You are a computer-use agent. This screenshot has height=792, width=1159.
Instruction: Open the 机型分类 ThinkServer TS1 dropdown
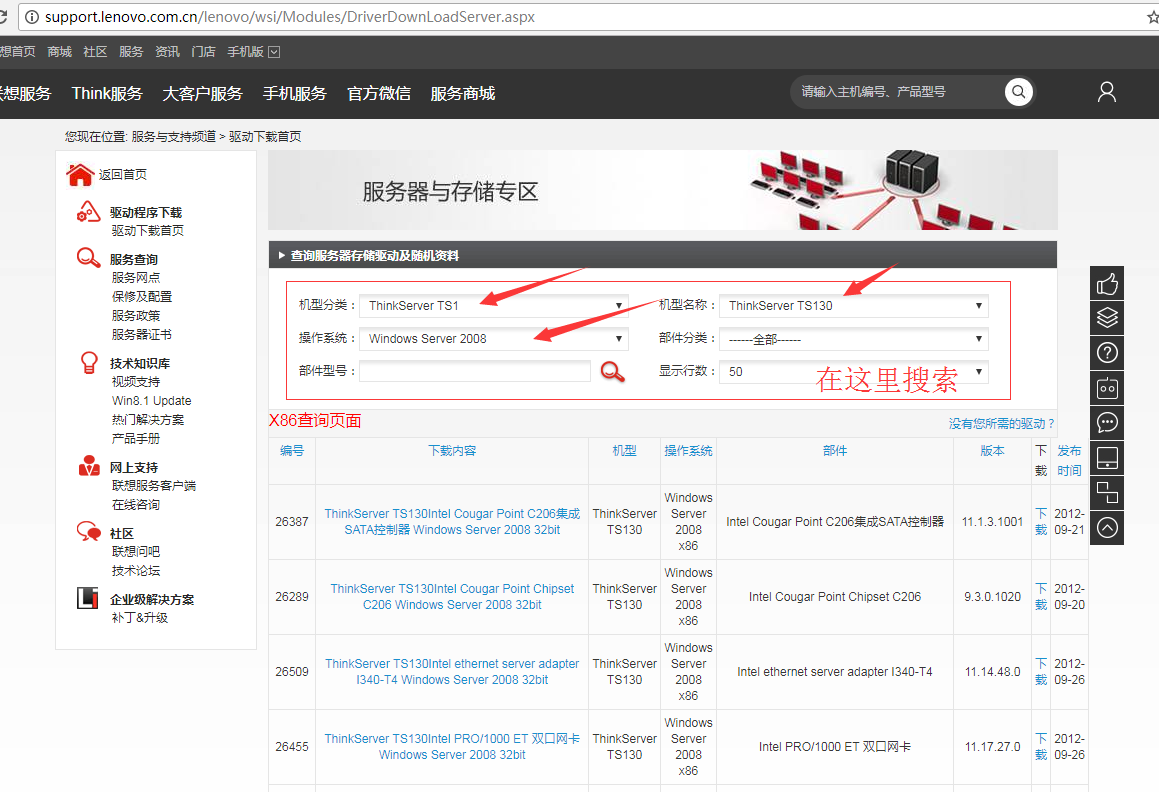tap(494, 305)
